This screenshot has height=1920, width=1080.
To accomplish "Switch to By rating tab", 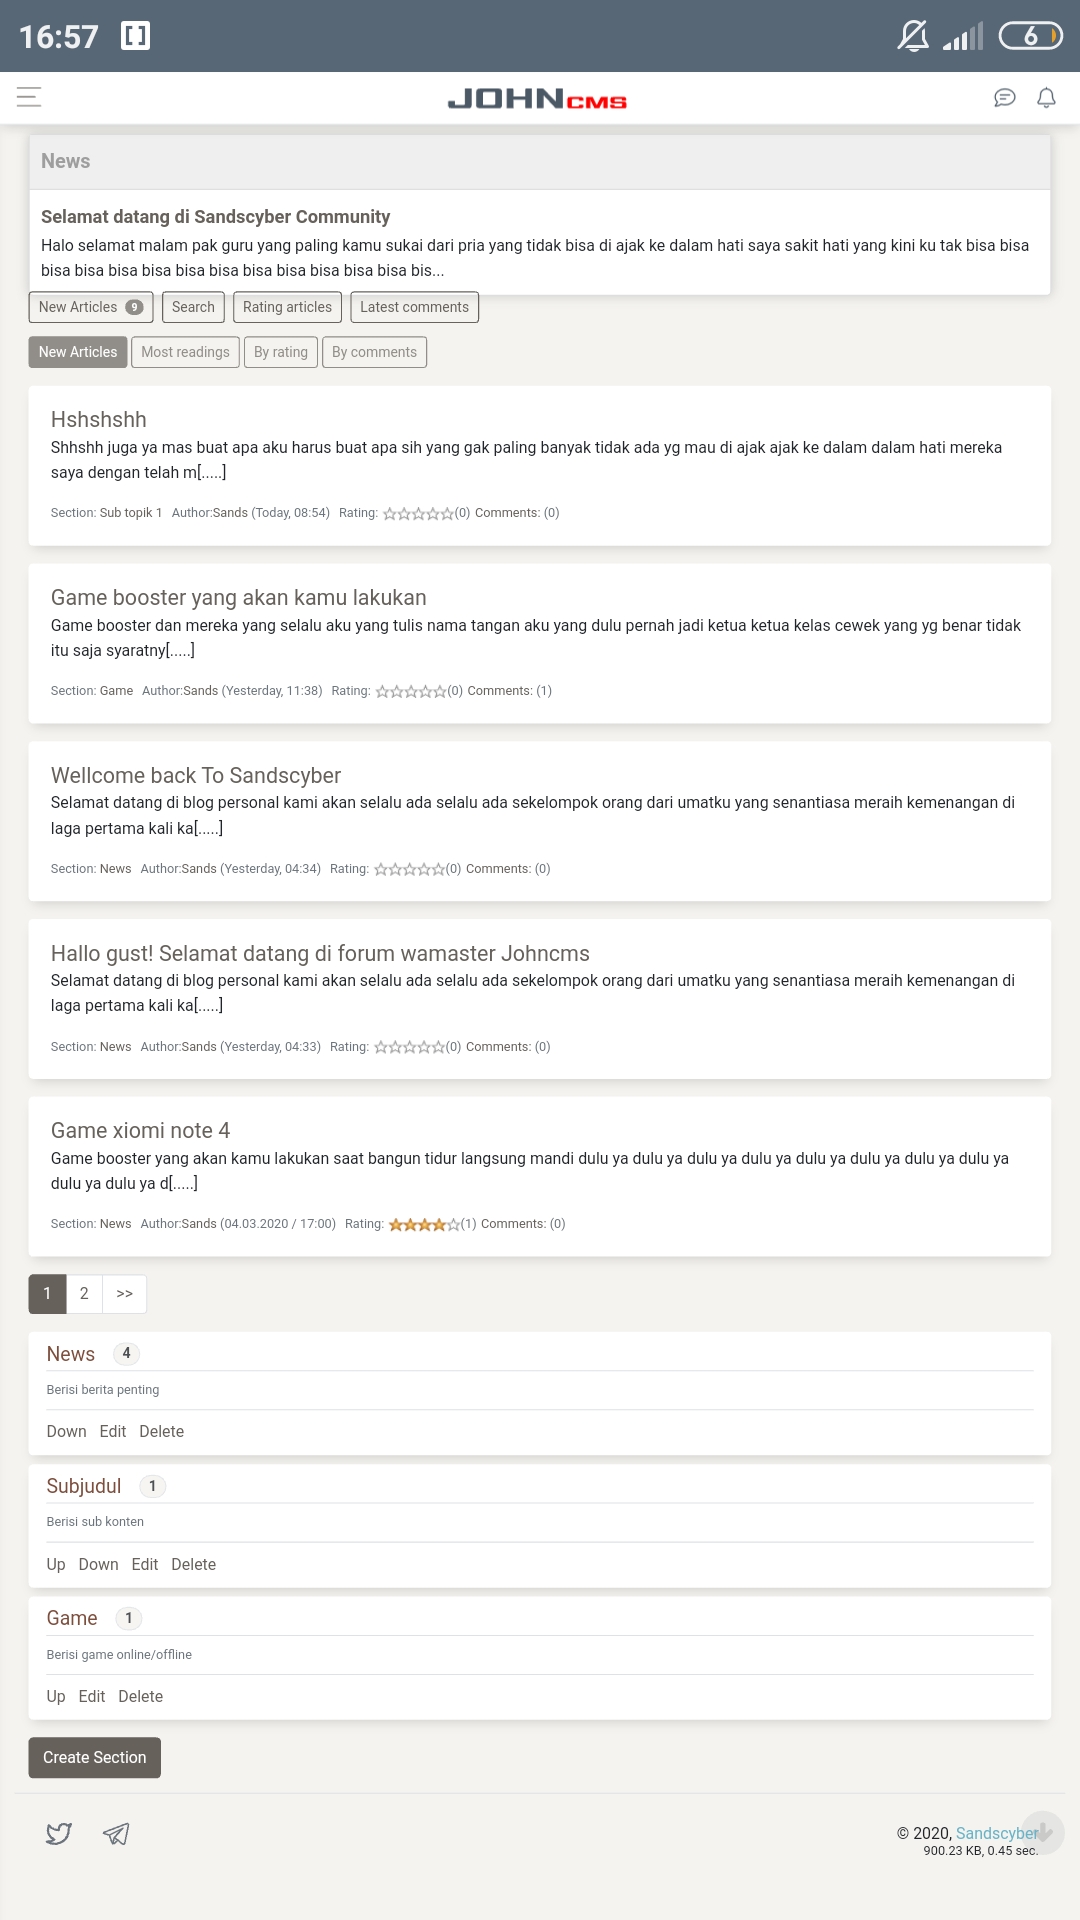I will click(x=281, y=352).
